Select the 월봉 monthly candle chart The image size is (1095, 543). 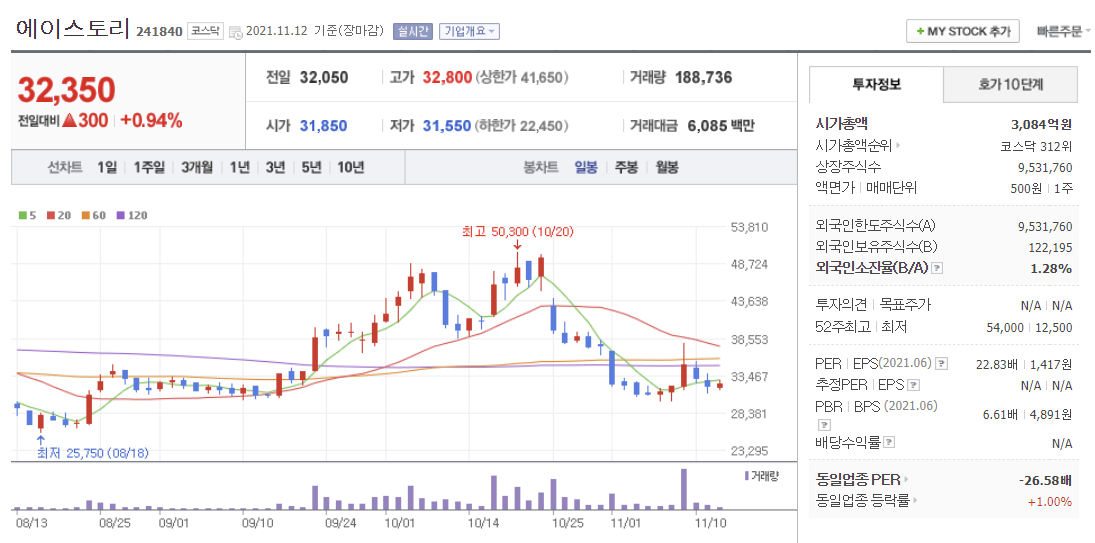click(x=667, y=168)
